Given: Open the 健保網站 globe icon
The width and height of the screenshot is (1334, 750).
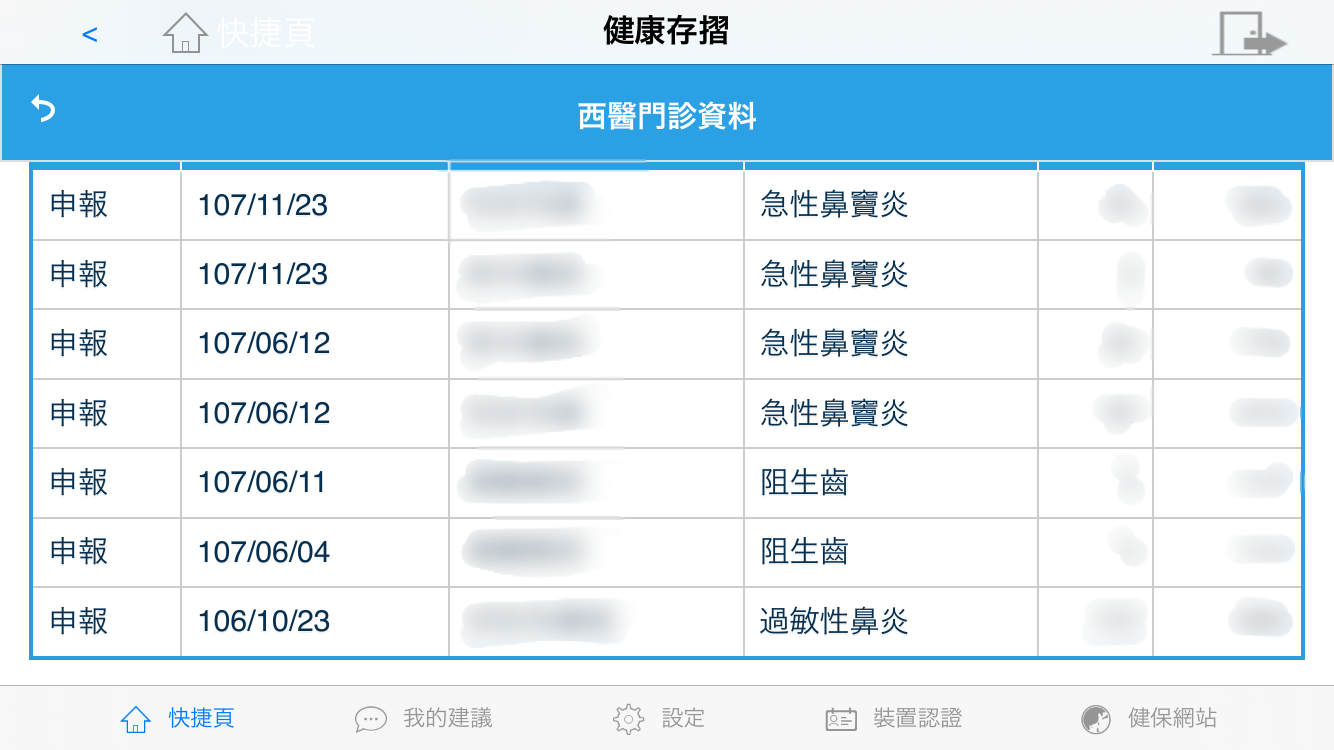Looking at the screenshot, I should click(1096, 719).
